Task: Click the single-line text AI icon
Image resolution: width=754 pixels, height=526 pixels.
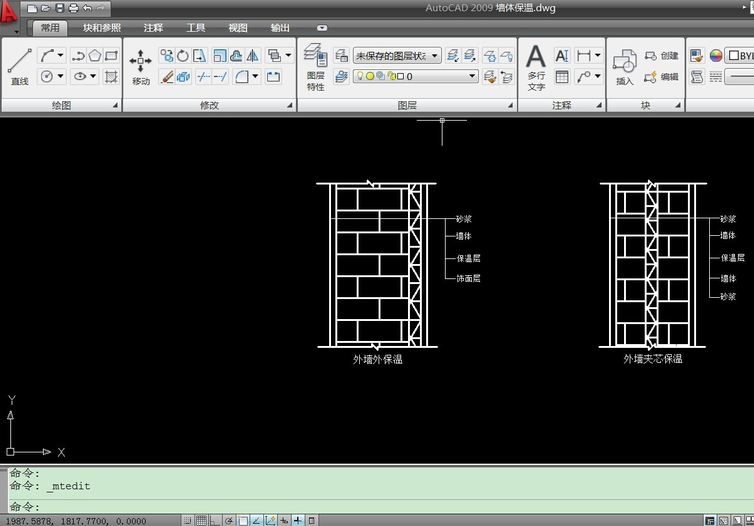Action: (x=562, y=56)
